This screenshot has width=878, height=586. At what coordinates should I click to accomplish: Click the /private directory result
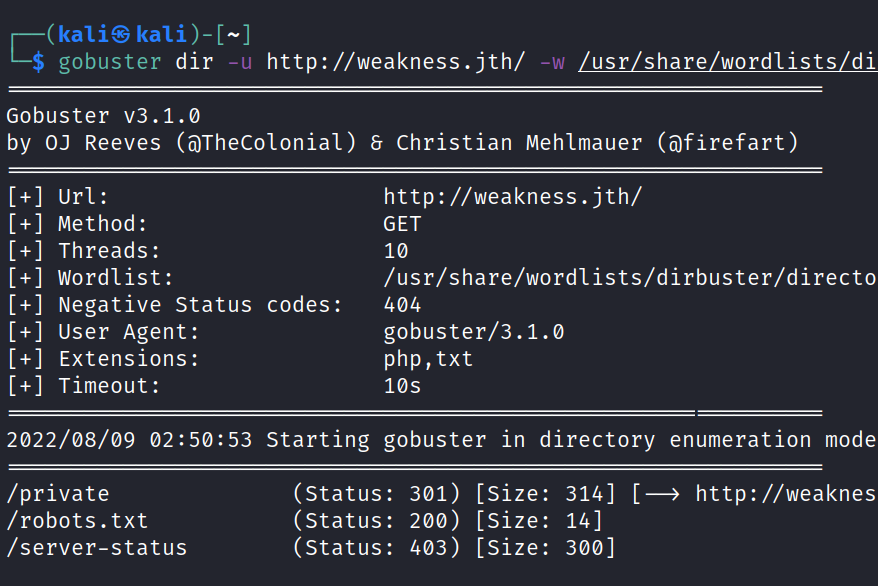pyautogui.click(x=57, y=493)
